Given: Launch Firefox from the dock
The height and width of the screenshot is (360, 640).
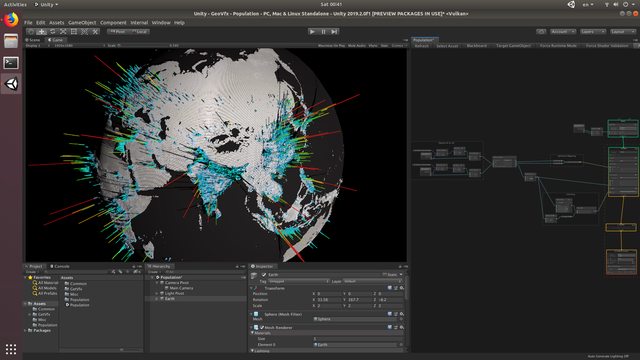Looking at the screenshot, I should pyautogui.click(x=11, y=20).
